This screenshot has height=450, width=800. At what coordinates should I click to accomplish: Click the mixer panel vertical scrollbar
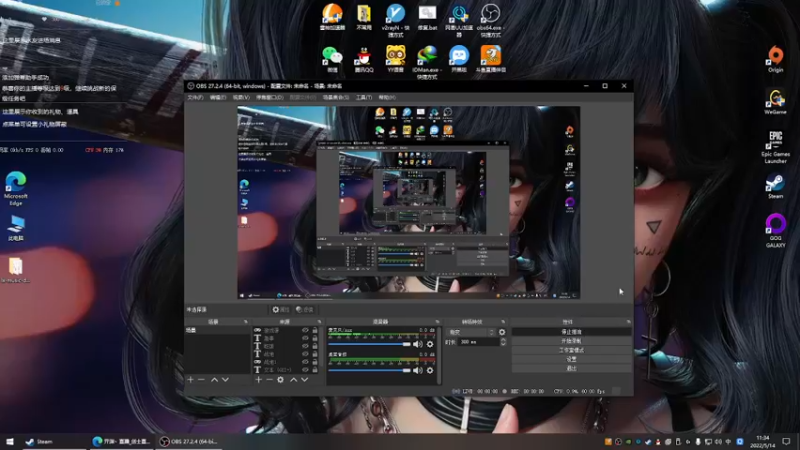click(439, 356)
